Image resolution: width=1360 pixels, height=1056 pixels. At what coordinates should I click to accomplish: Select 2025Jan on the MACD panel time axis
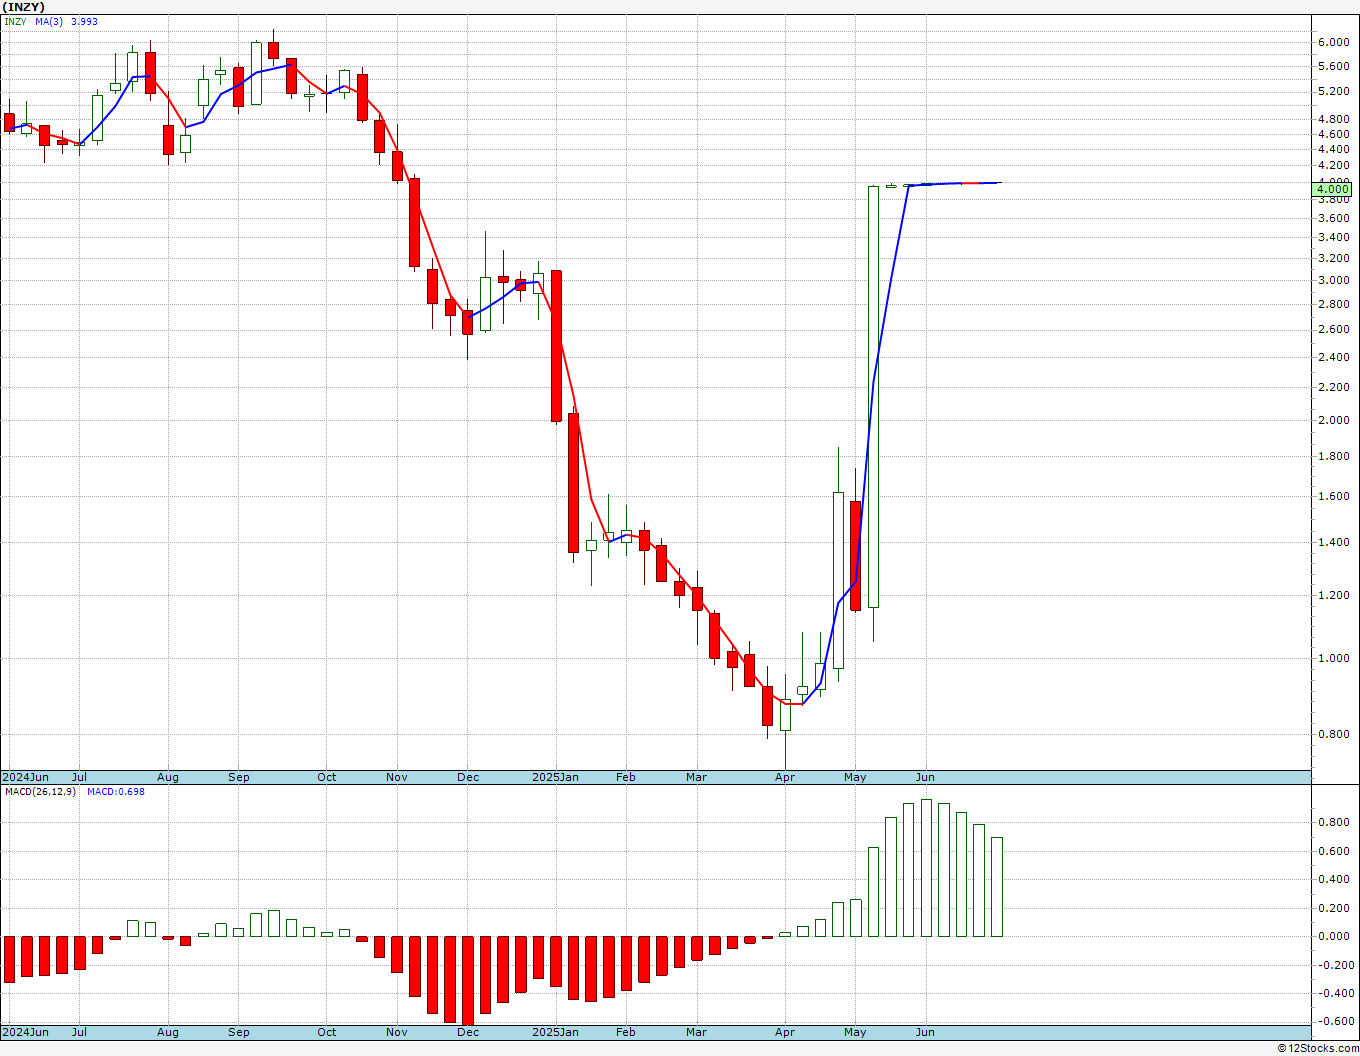(555, 1032)
